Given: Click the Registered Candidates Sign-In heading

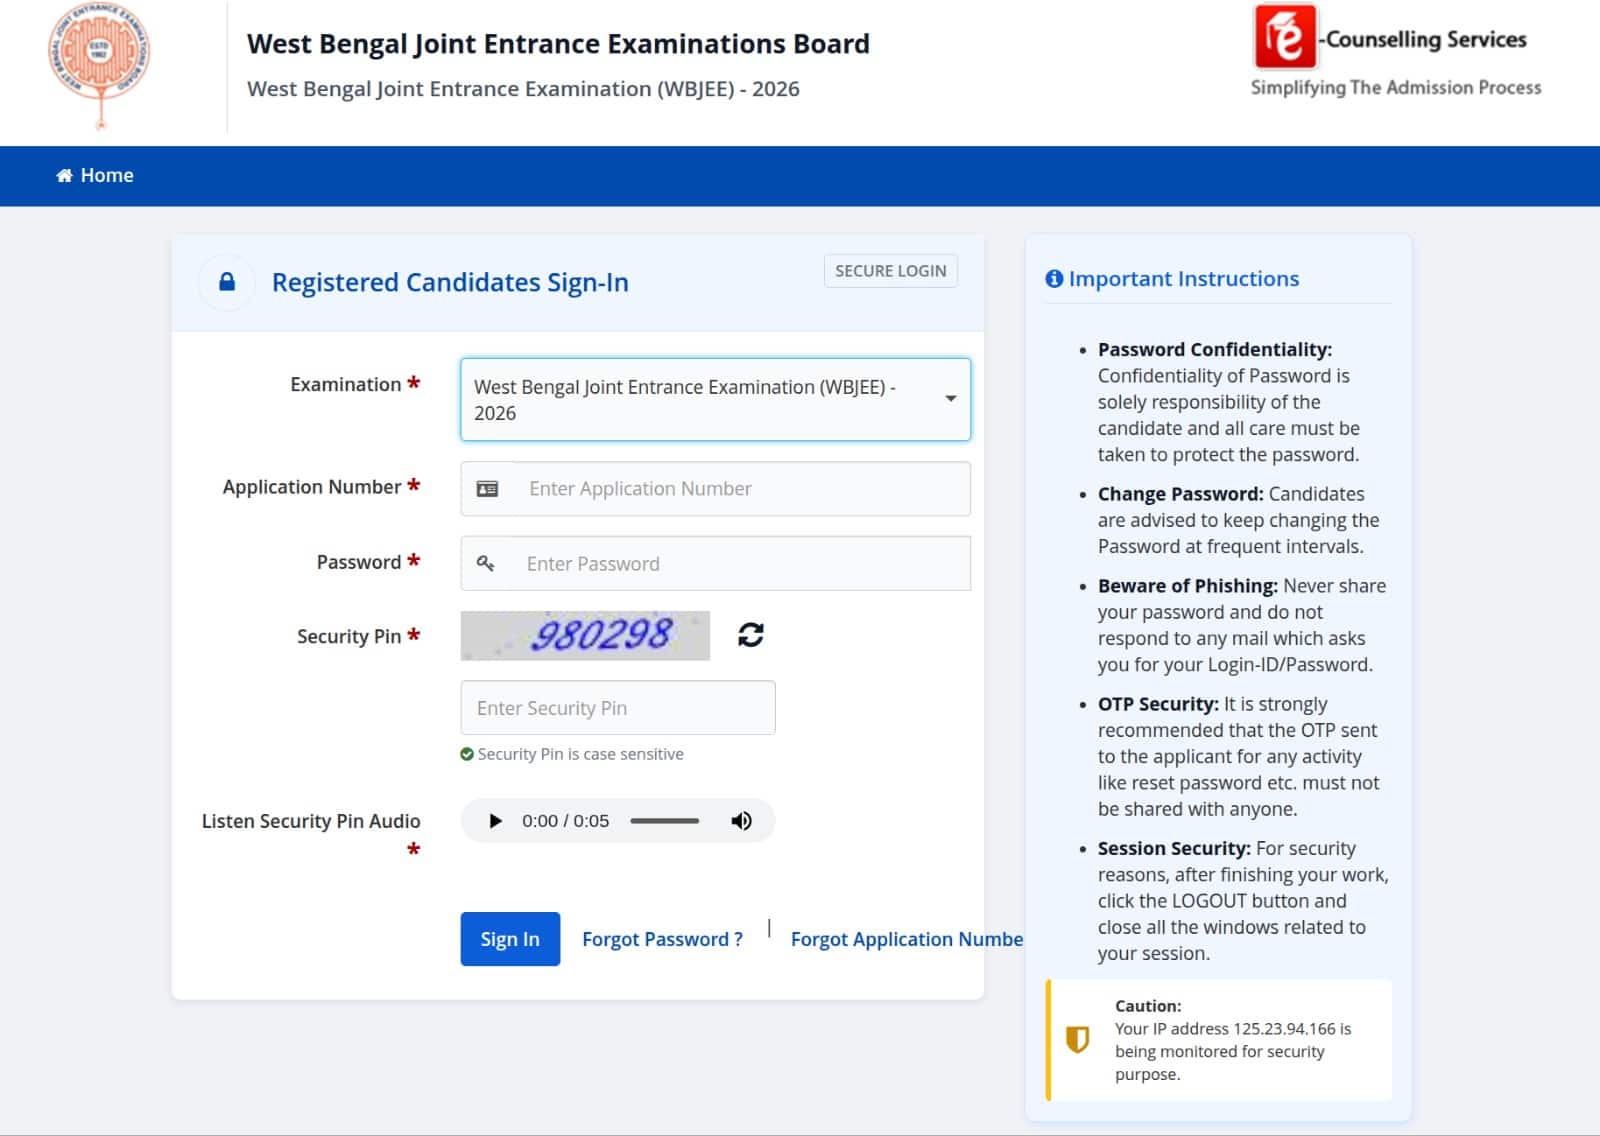Looking at the screenshot, I should [450, 283].
